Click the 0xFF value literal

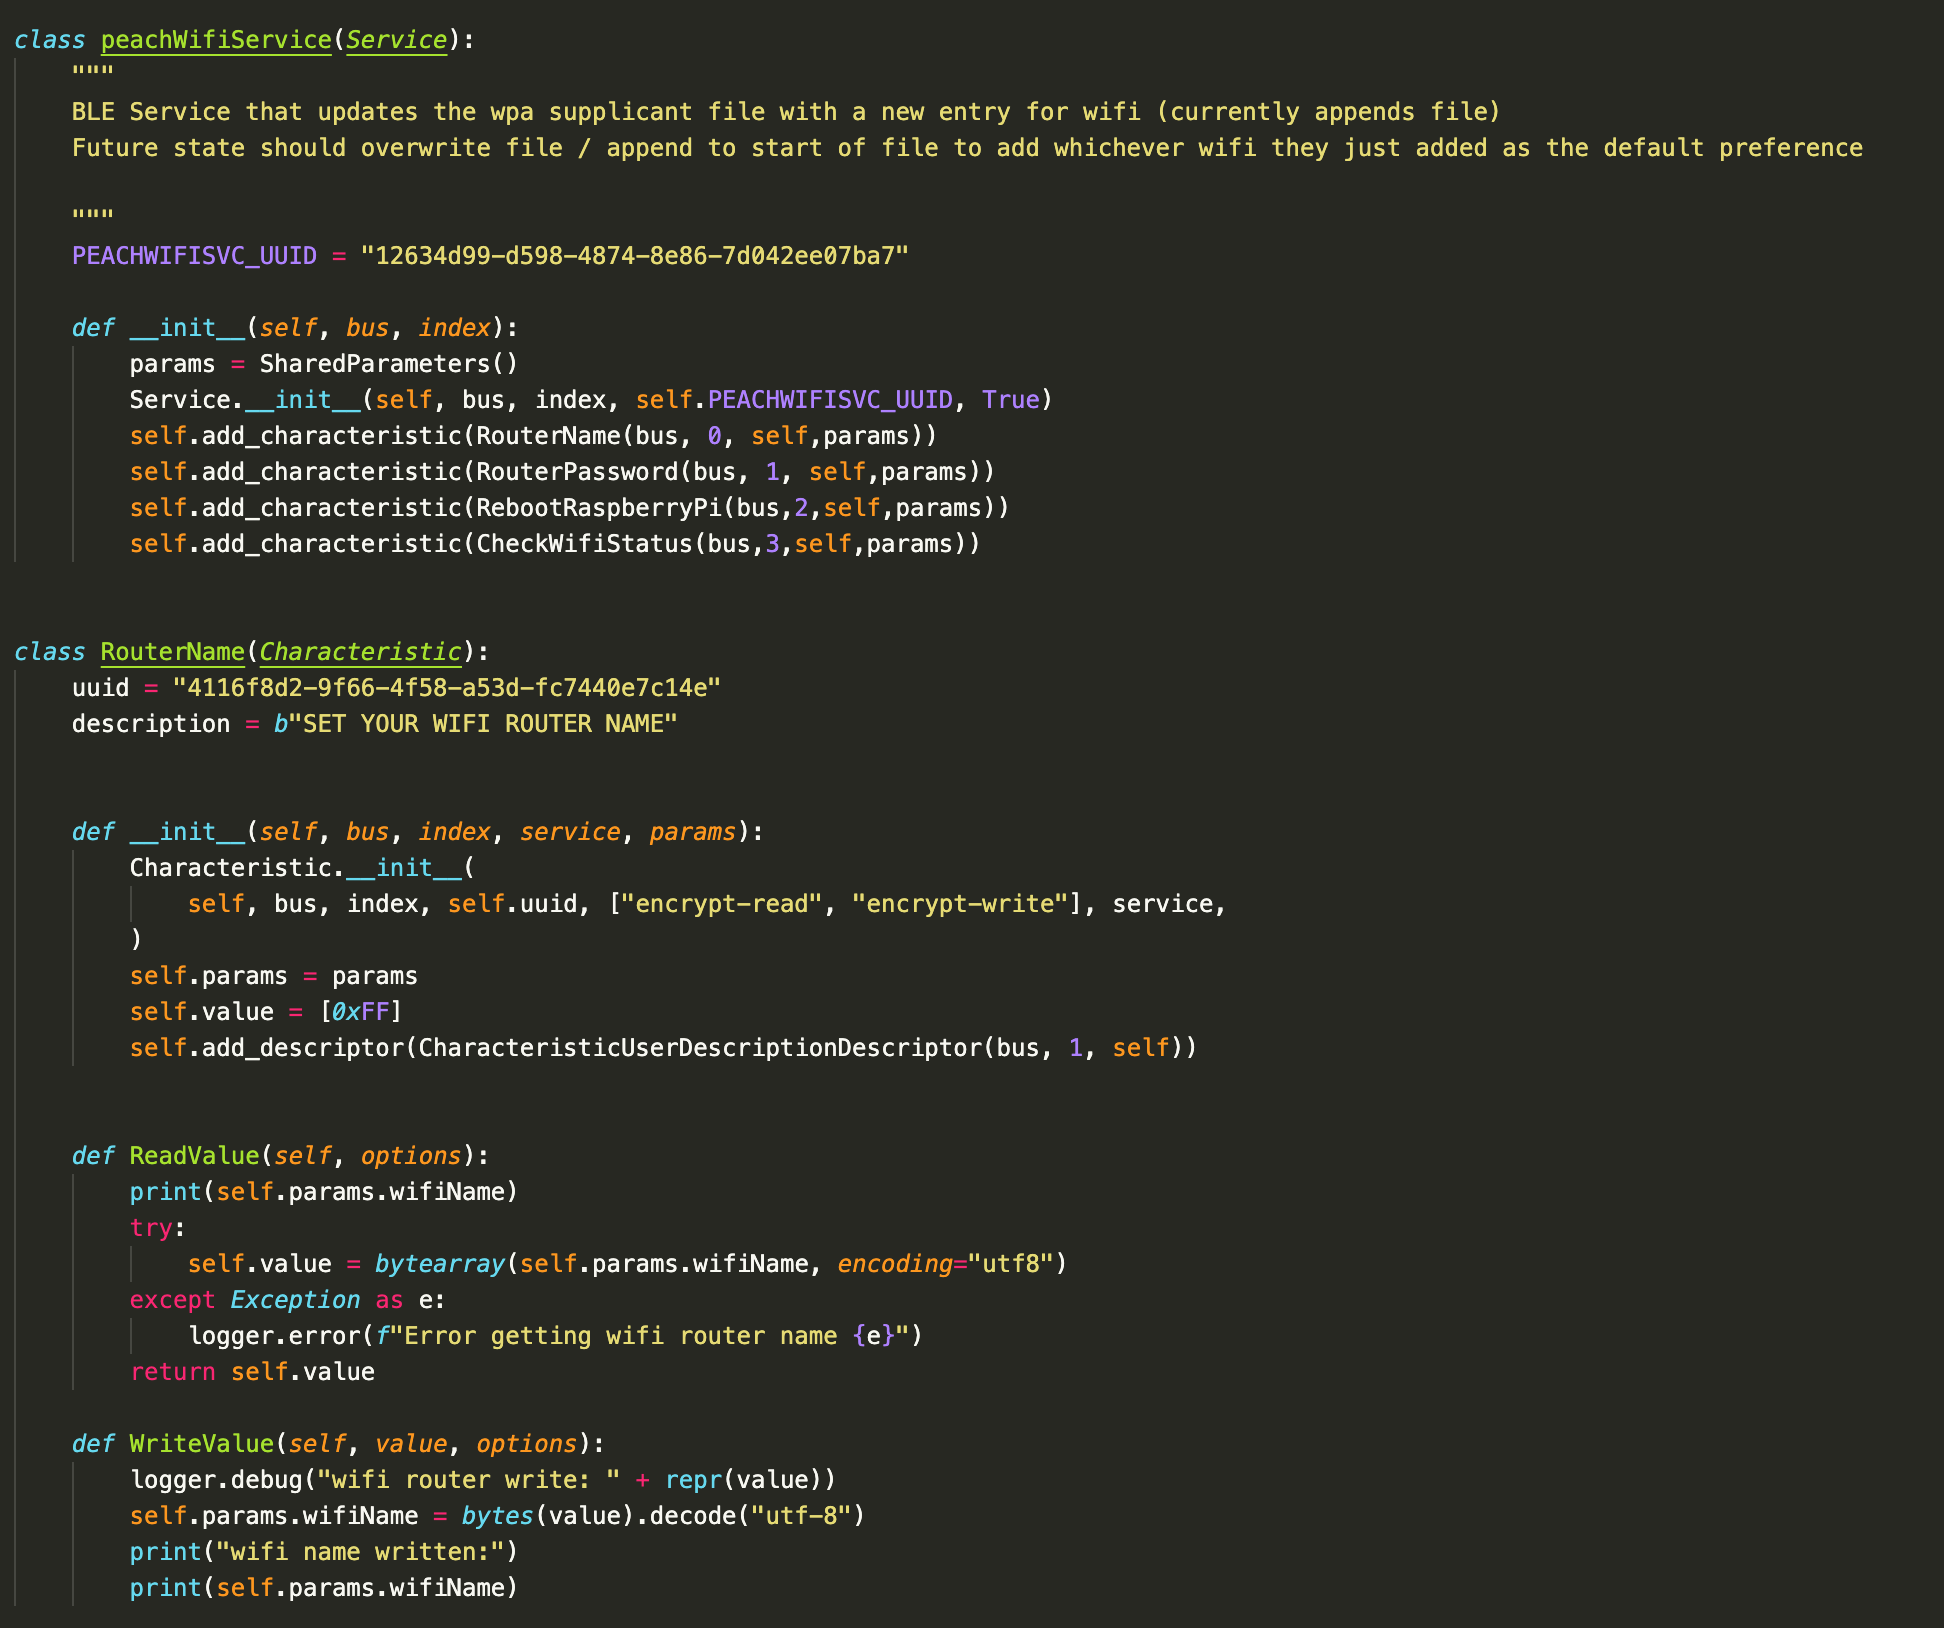360,1012
